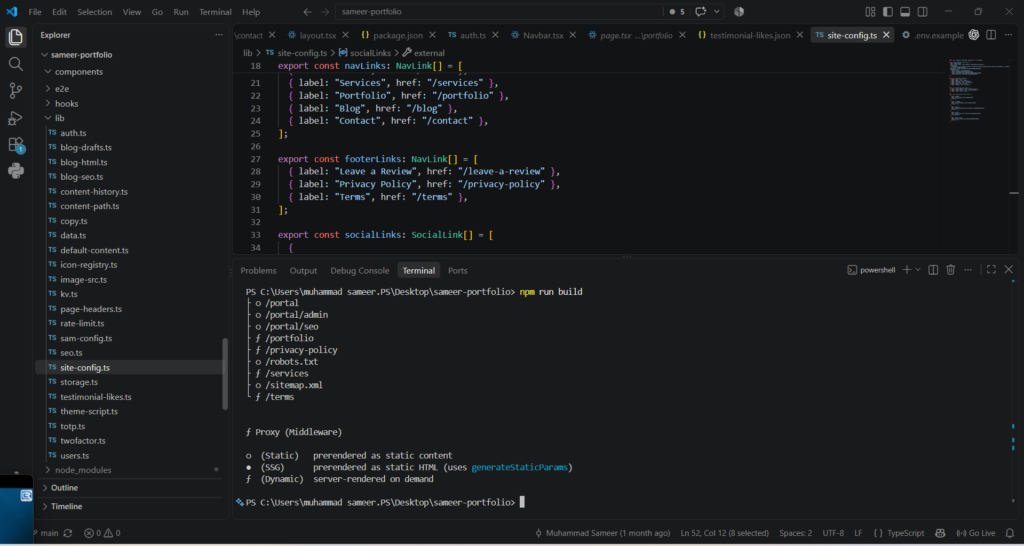The width and height of the screenshot is (1024, 546).
Task: Click the socialLinks breadcrumb
Action: coord(364,53)
